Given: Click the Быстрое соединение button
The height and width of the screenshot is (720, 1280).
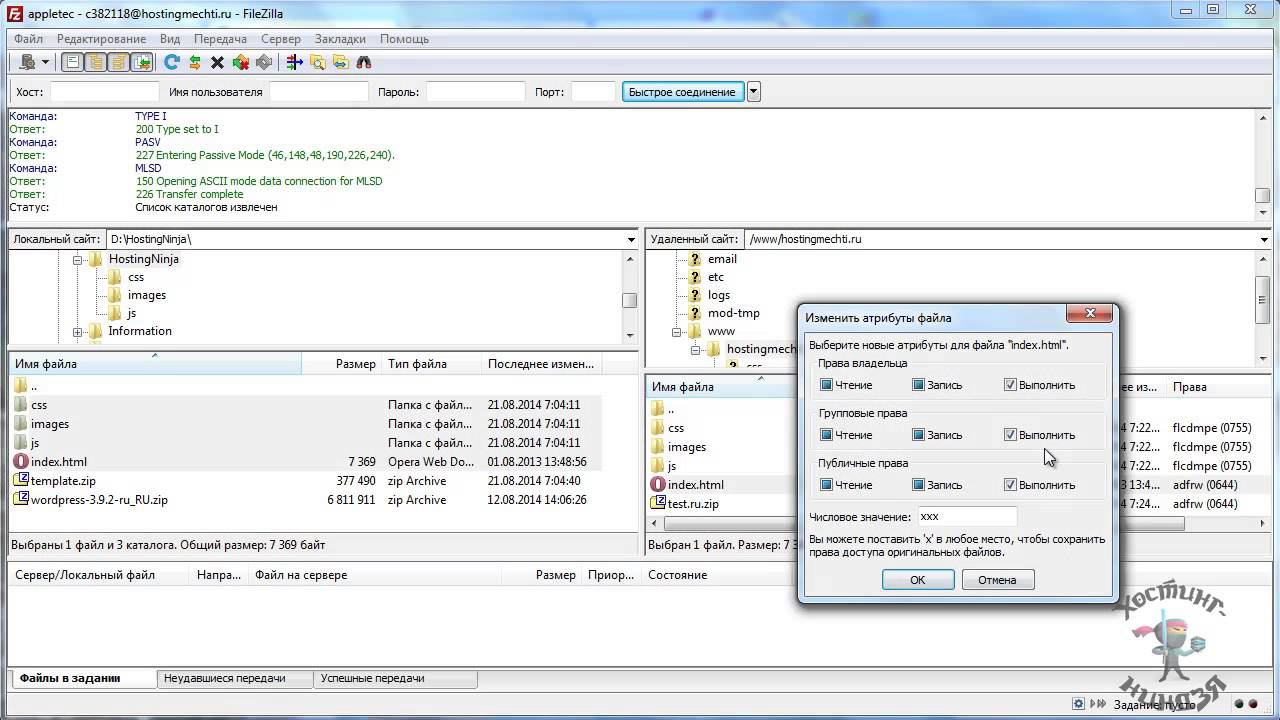Looking at the screenshot, I should [x=682, y=92].
